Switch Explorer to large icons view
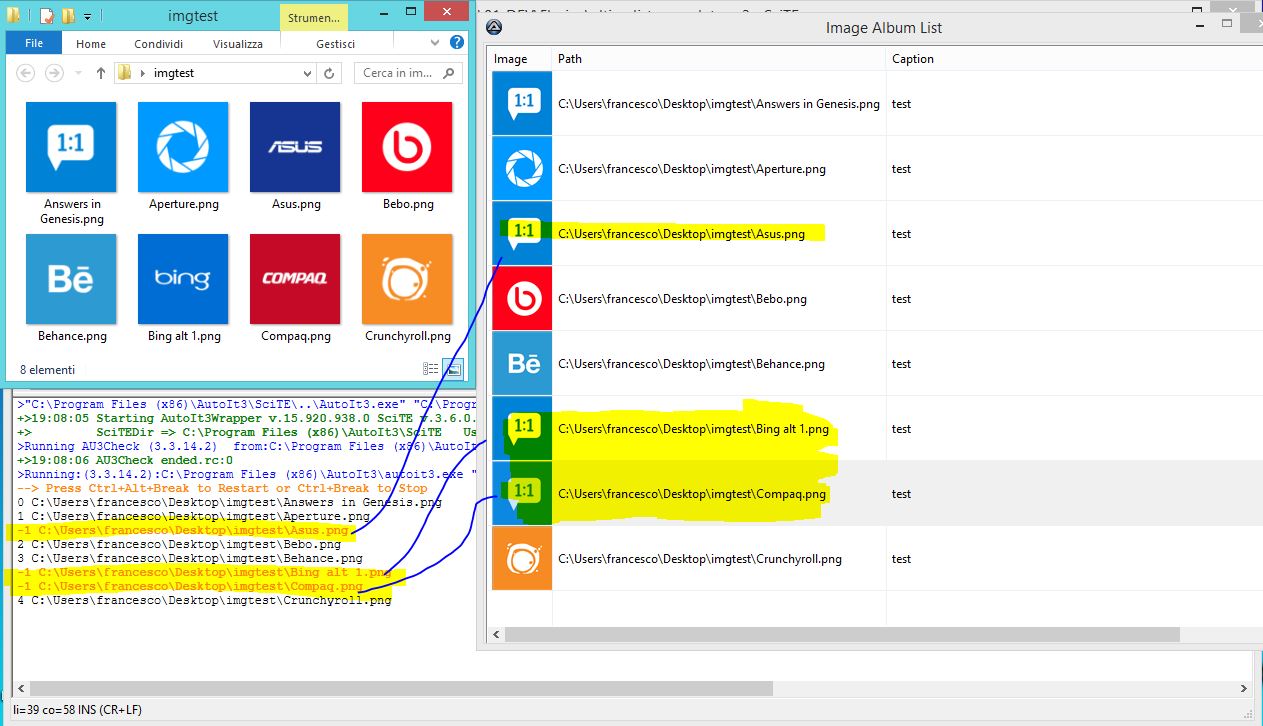The image size is (1263, 726). (453, 369)
